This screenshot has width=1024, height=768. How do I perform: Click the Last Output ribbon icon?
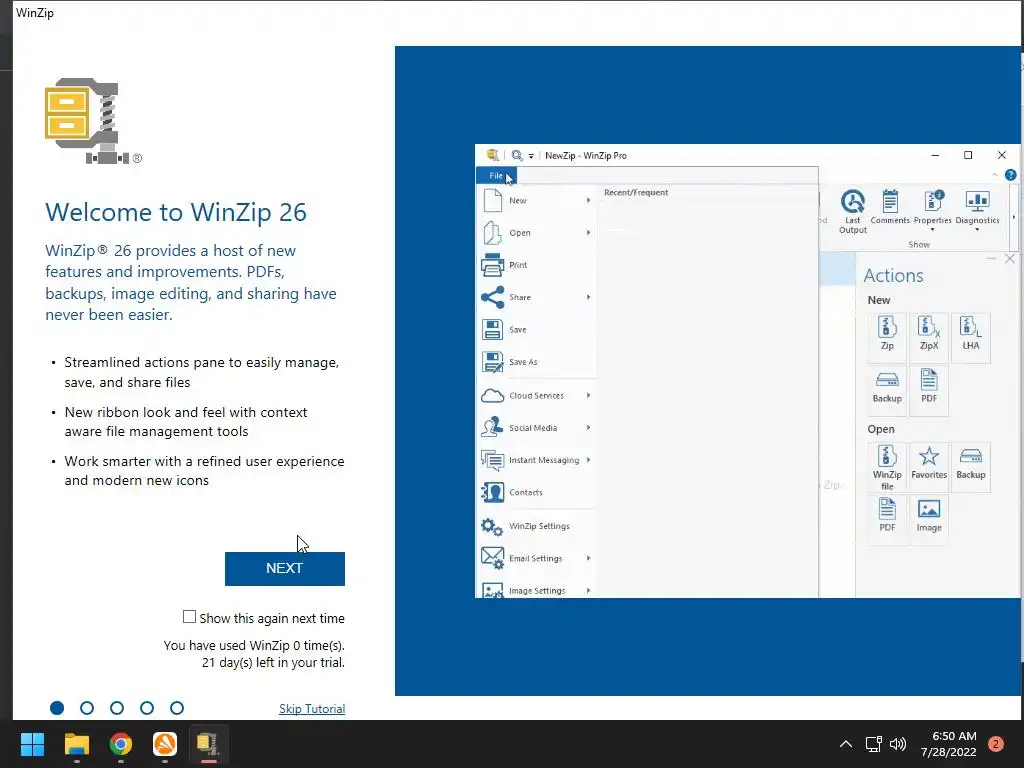(852, 202)
